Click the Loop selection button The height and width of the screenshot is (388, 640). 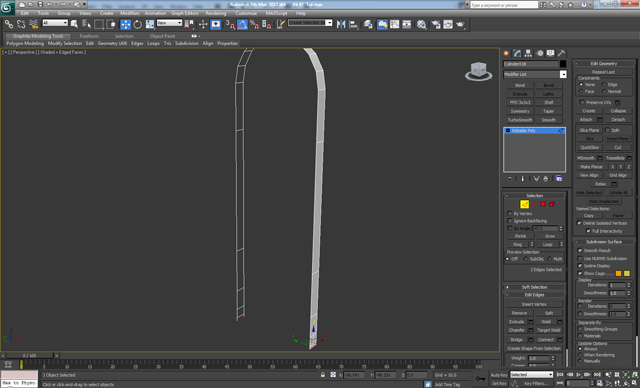click(x=548, y=244)
